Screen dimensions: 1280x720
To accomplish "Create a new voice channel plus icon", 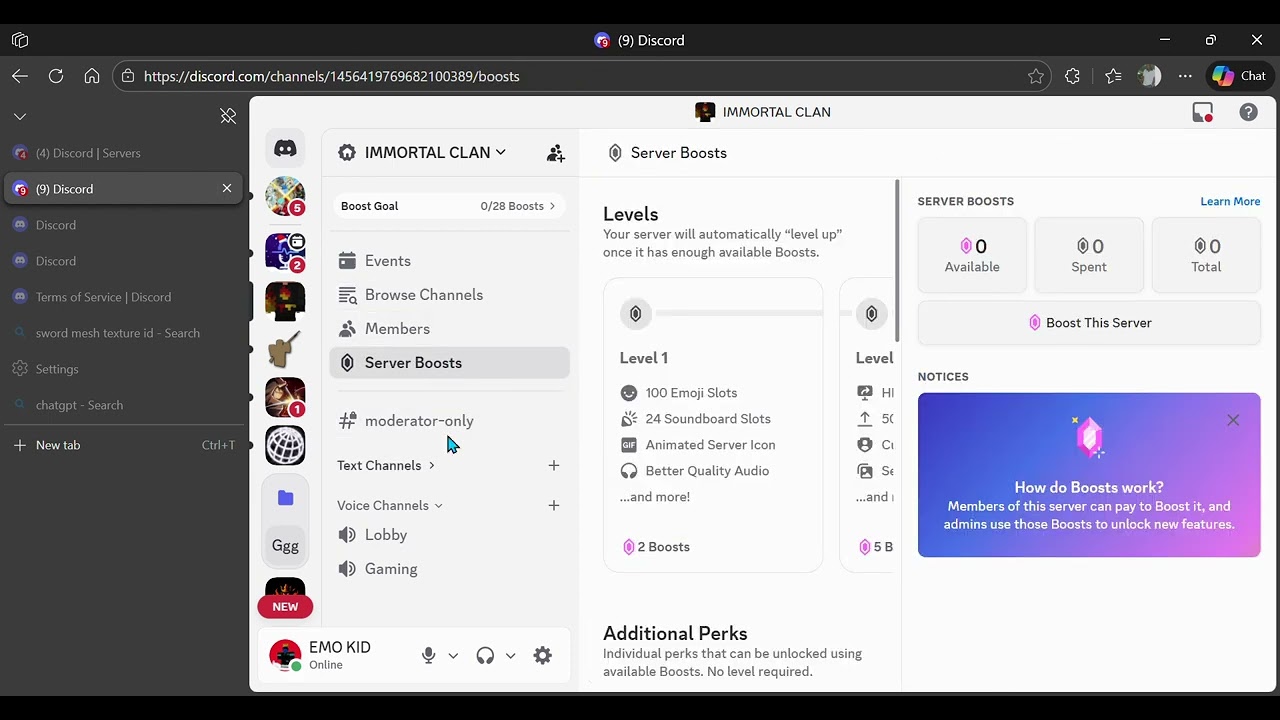I will (x=554, y=505).
